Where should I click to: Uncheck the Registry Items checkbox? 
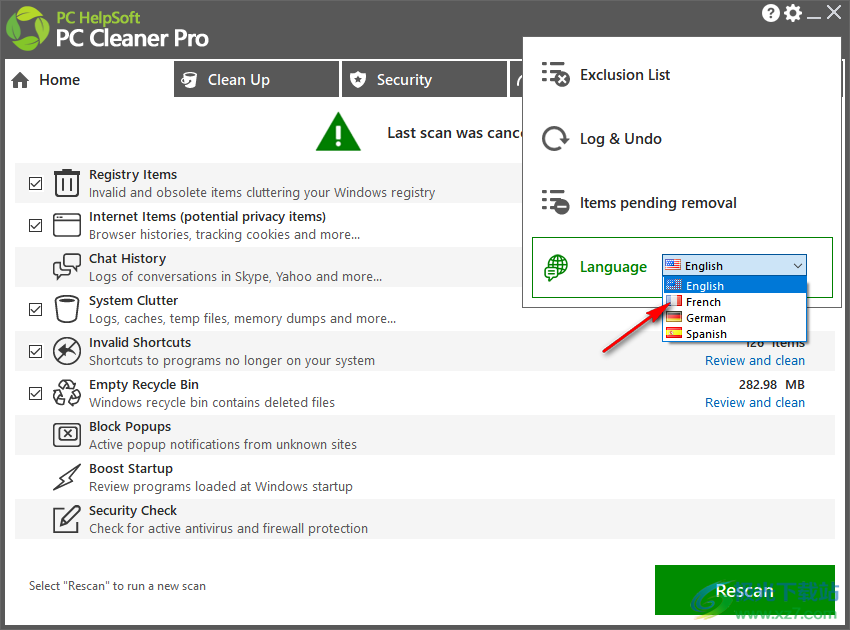point(35,183)
